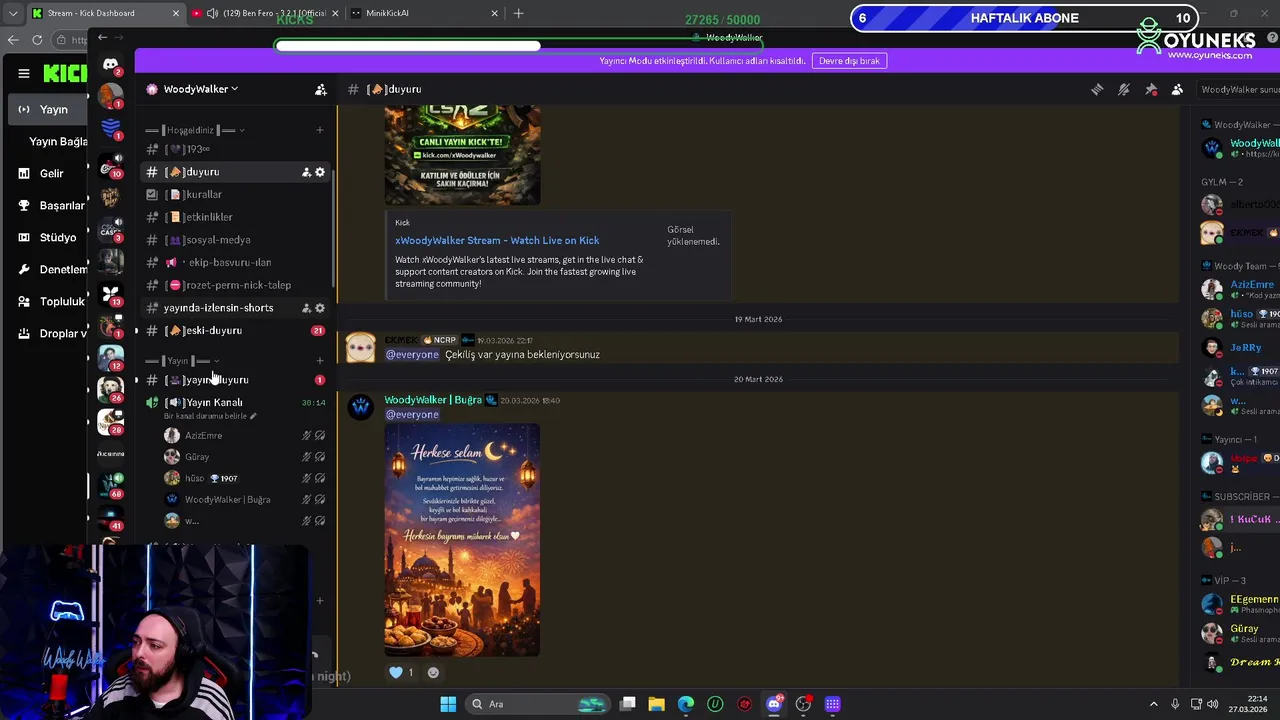This screenshot has width=1280, height=720.
Task: Open settings gear for duyuru channel
Action: (320, 172)
